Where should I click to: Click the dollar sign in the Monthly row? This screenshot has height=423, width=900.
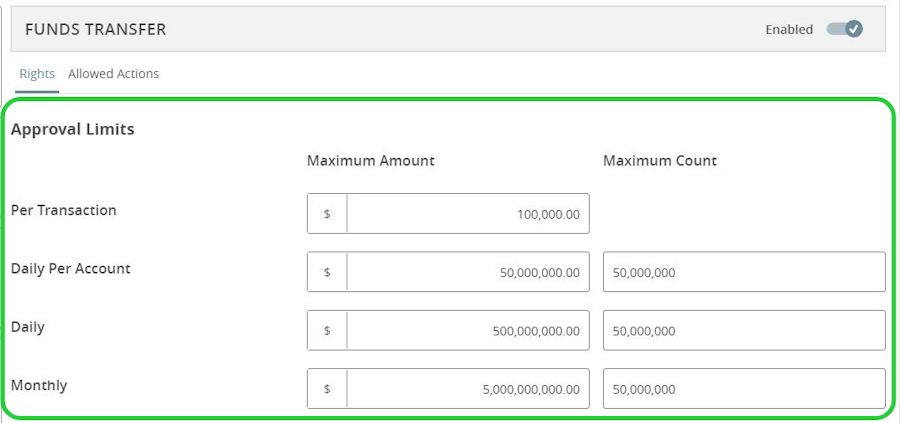point(327,389)
